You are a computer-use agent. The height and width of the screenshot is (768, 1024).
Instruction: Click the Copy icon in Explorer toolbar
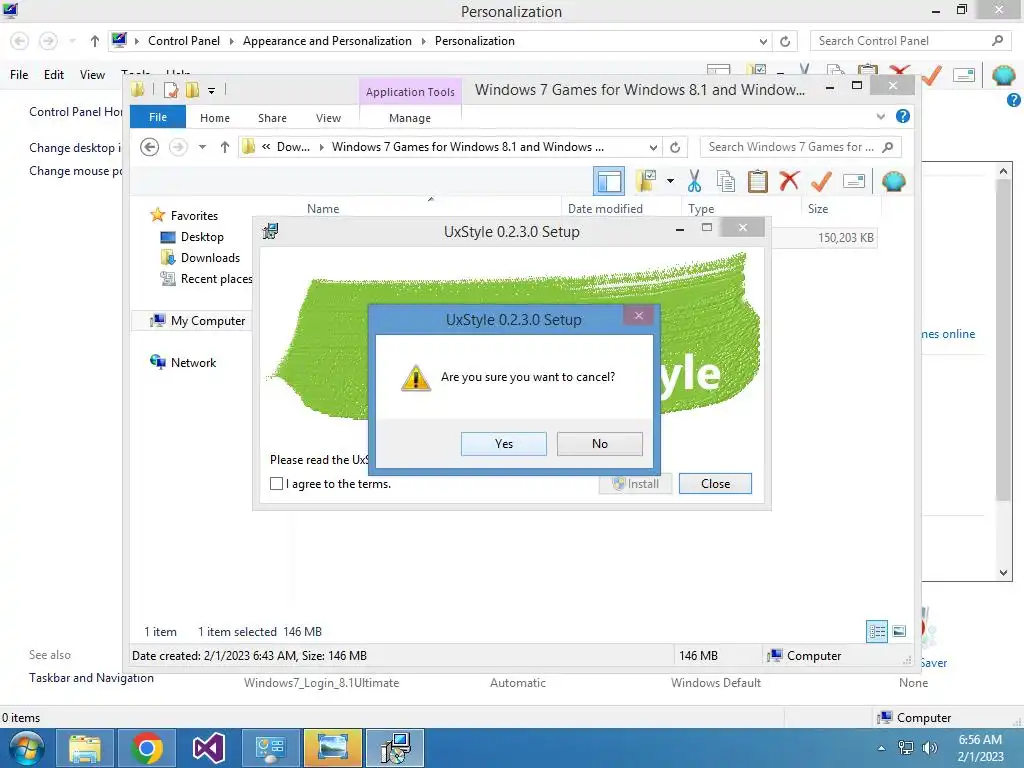point(726,181)
